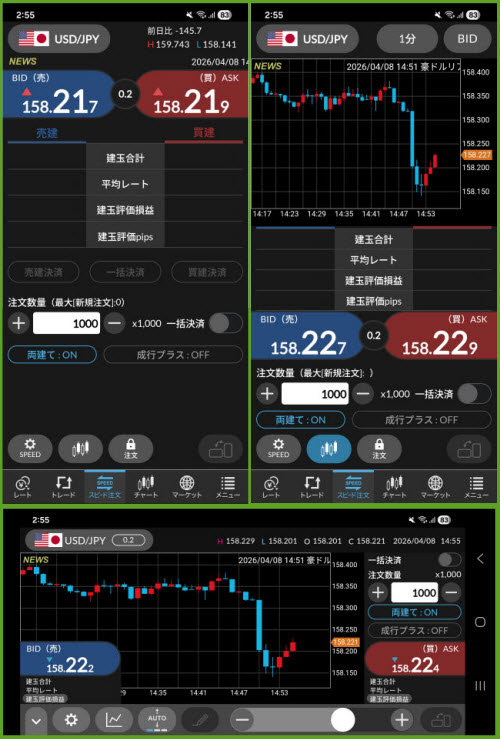500x739 pixels.
Task: Open USD/JPY currency pair selector in the top-left panel
Action: pyautogui.click(x=59, y=39)
